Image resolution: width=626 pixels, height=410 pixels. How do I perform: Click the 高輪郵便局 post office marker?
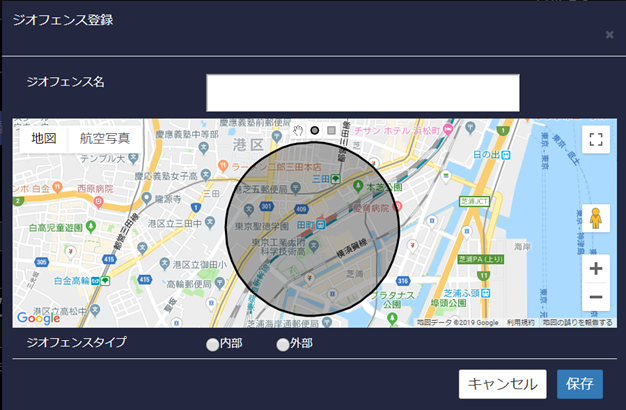click(x=220, y=283)
